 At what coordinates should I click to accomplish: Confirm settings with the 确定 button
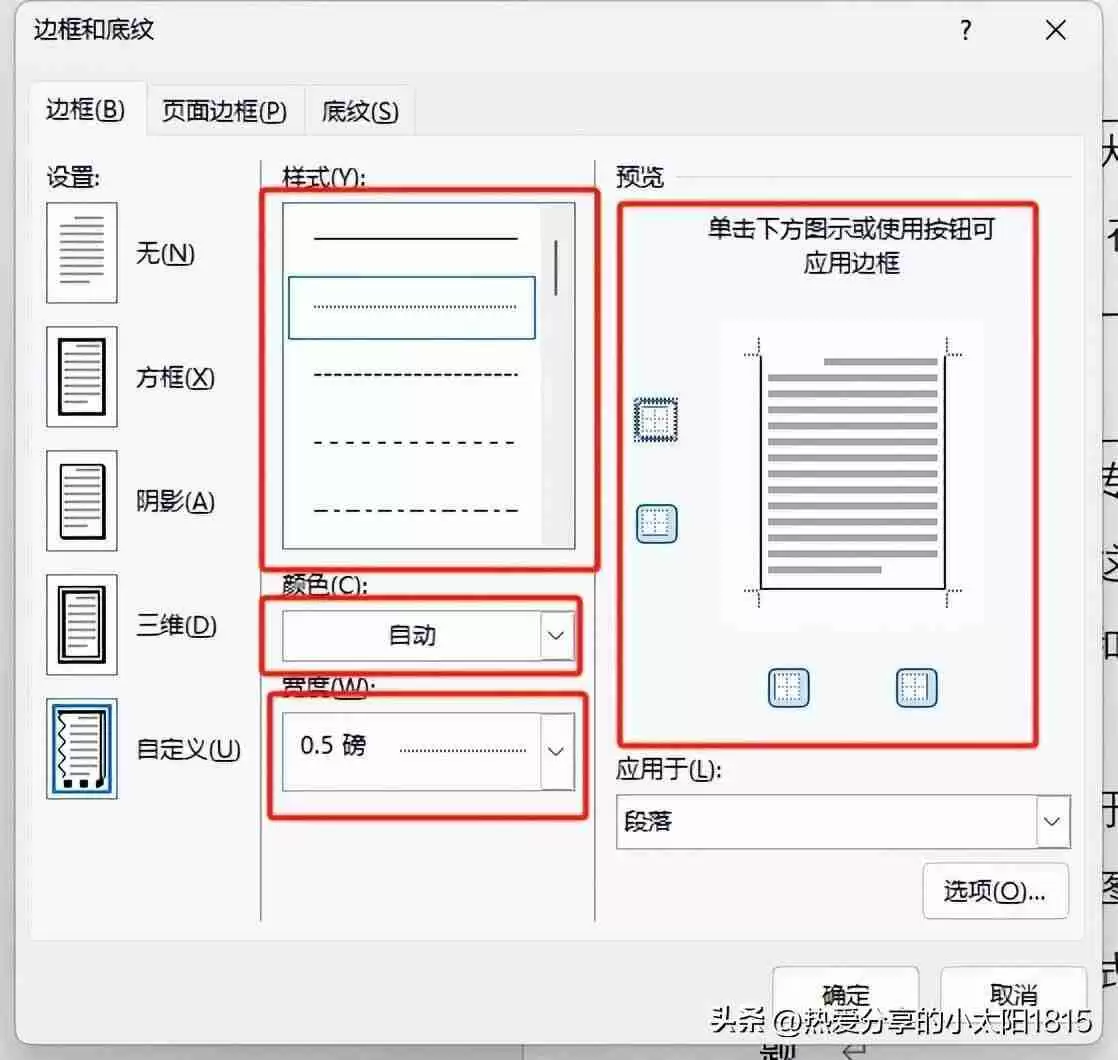coord(845,994)
